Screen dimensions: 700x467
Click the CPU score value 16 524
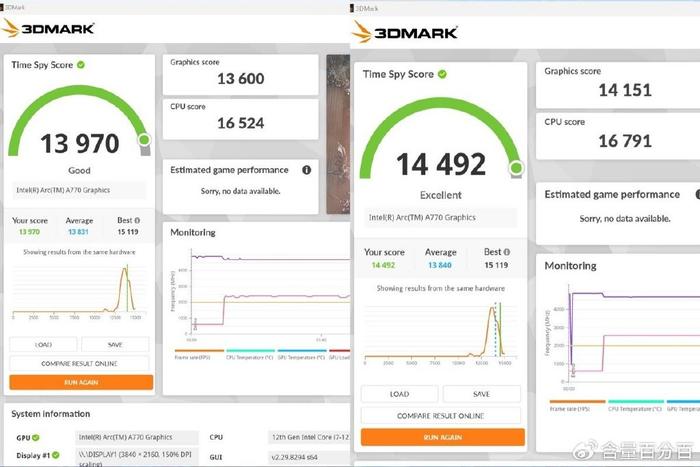241,123
